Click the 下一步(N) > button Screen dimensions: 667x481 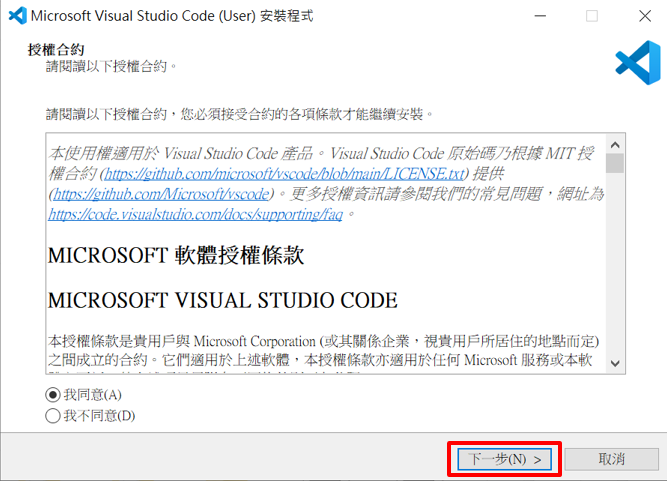505,459
